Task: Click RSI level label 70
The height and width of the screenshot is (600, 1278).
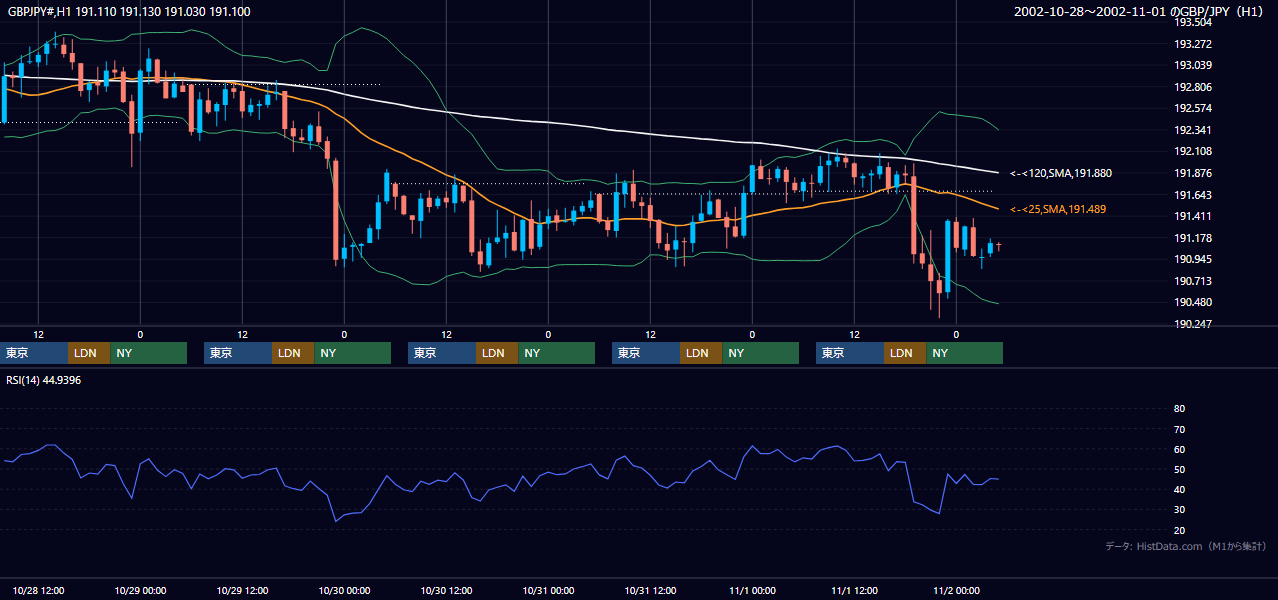Action: click(1179, 429)
